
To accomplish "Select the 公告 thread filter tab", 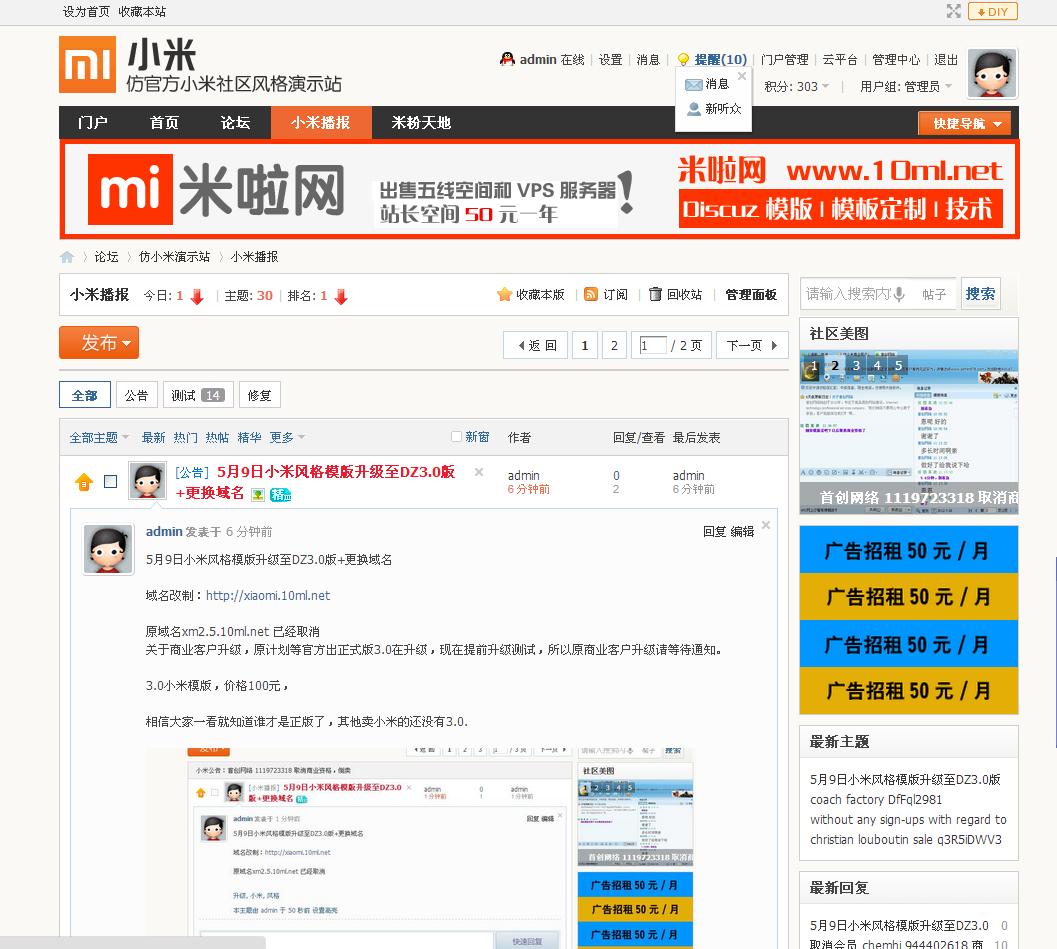I will click(x=136, y=395).
